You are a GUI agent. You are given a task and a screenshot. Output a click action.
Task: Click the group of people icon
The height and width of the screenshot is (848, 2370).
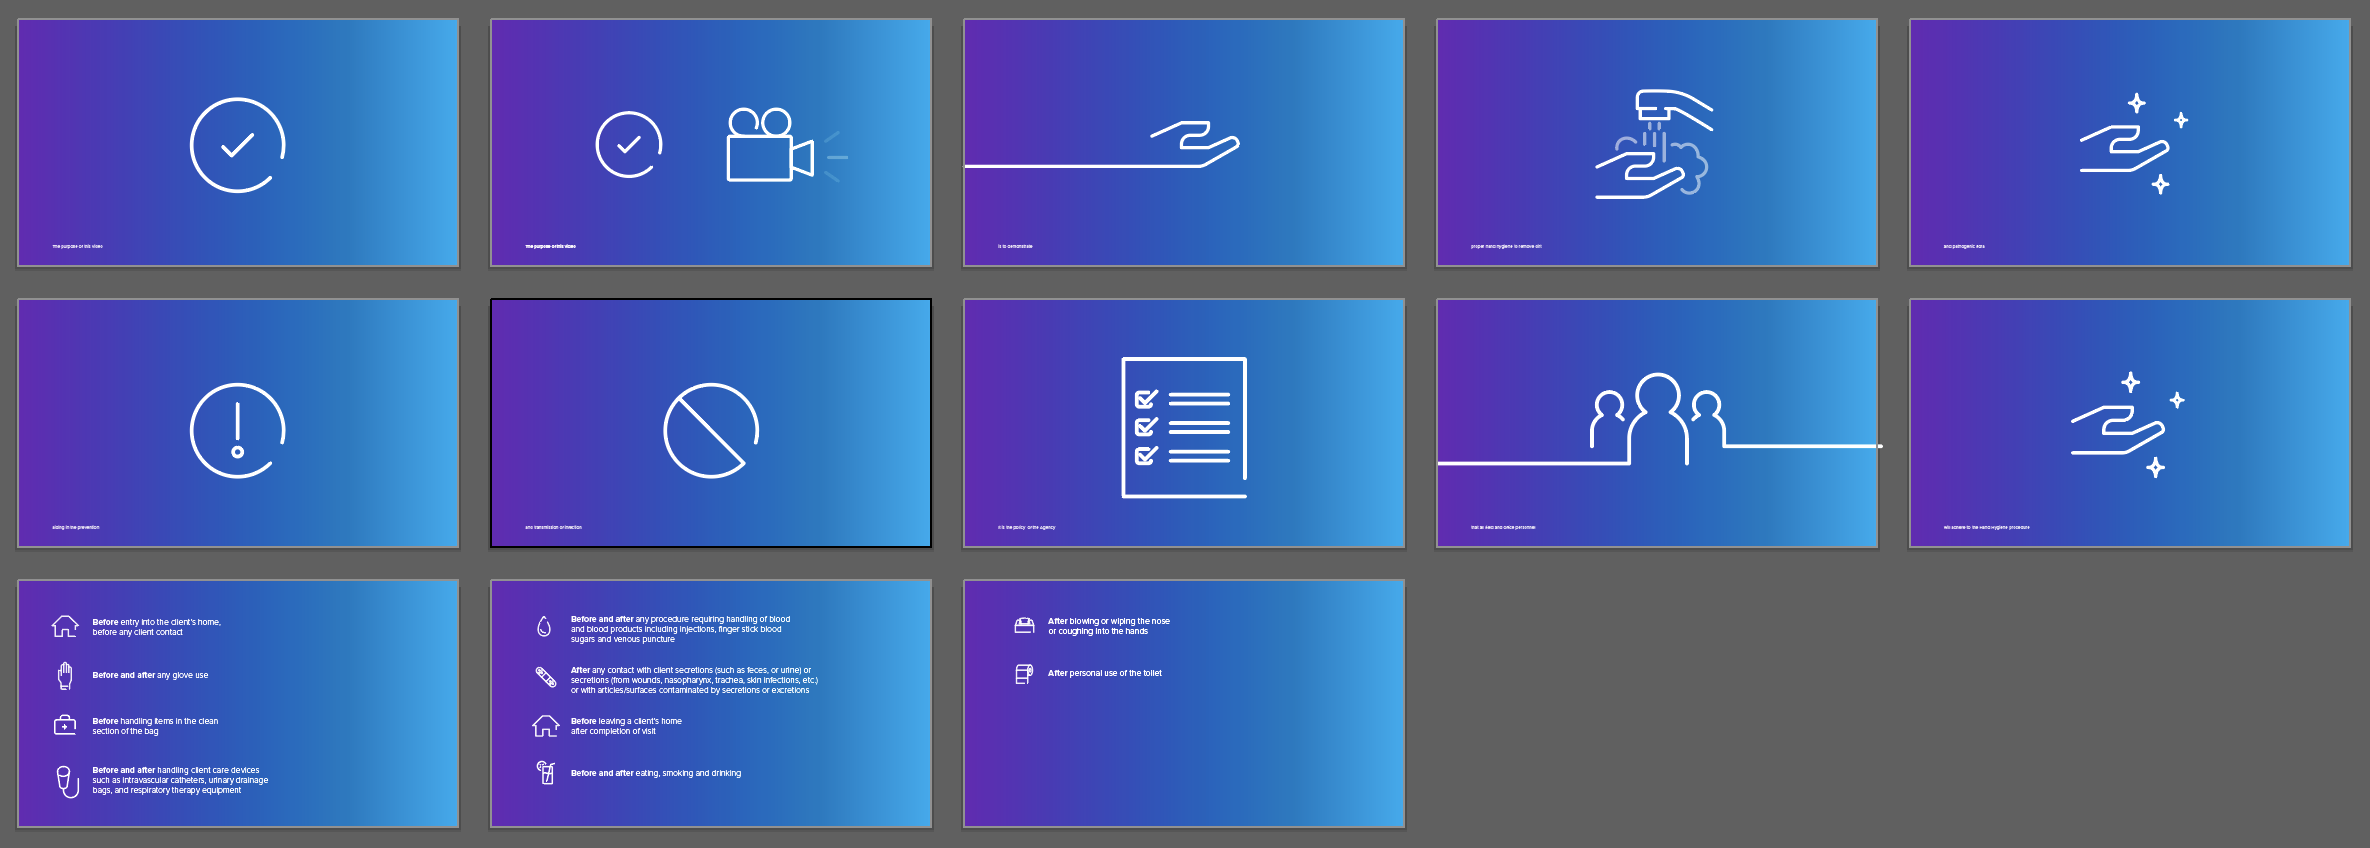point(1658,418)
